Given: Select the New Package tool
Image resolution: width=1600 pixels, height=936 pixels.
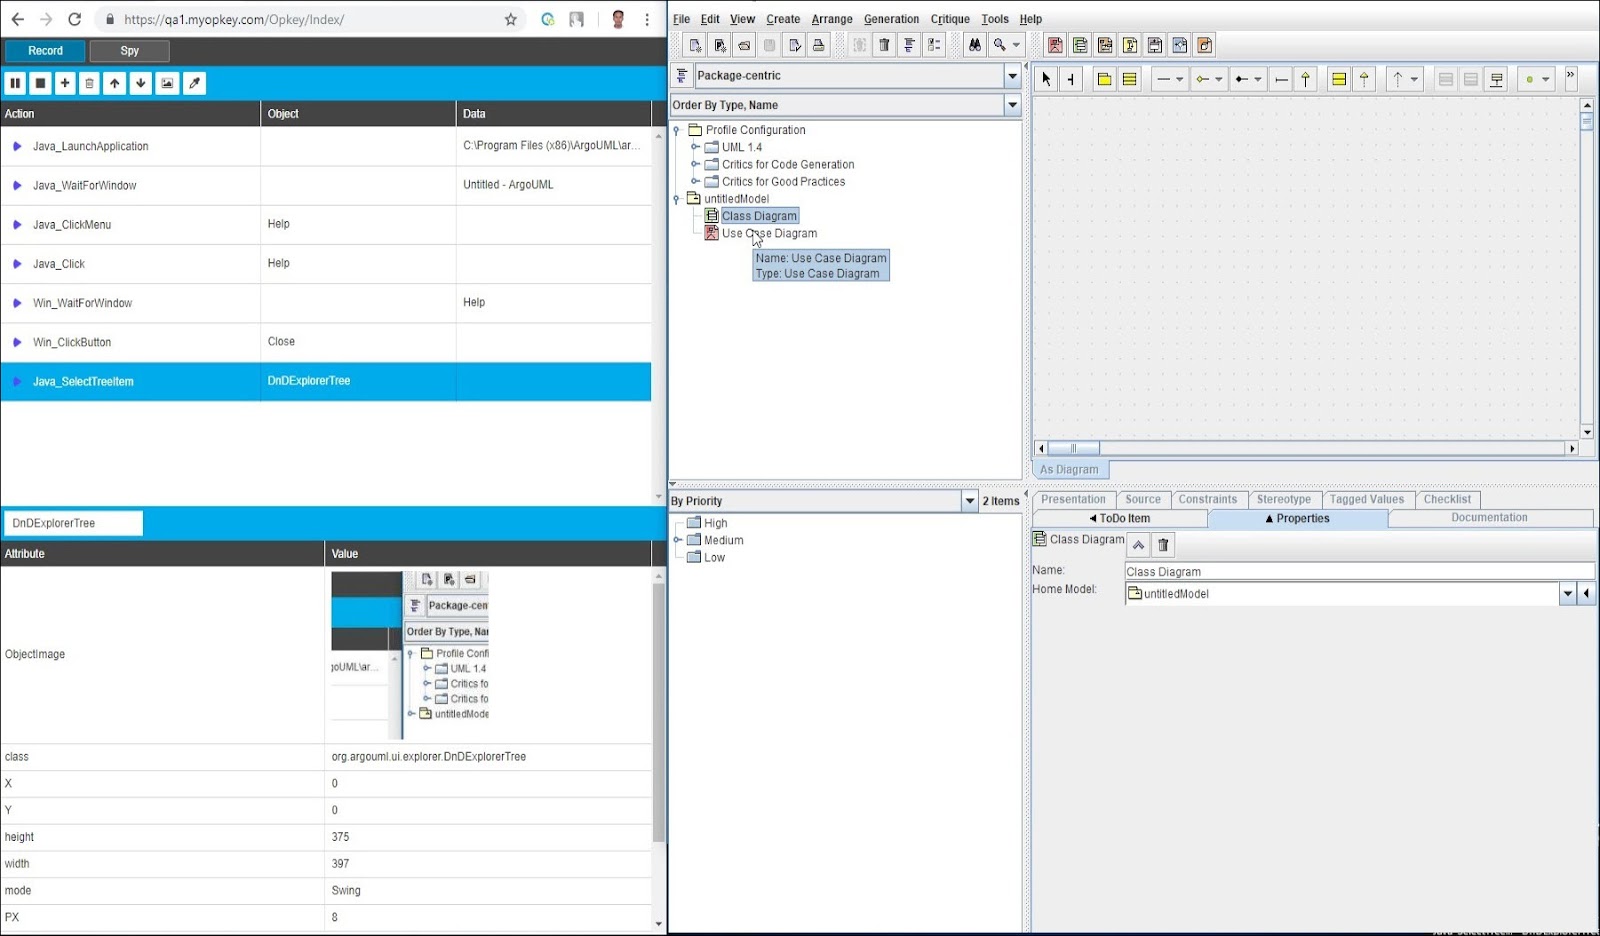Looking at the screenshot, I should pyautogui.click(x=1104, y=79).
